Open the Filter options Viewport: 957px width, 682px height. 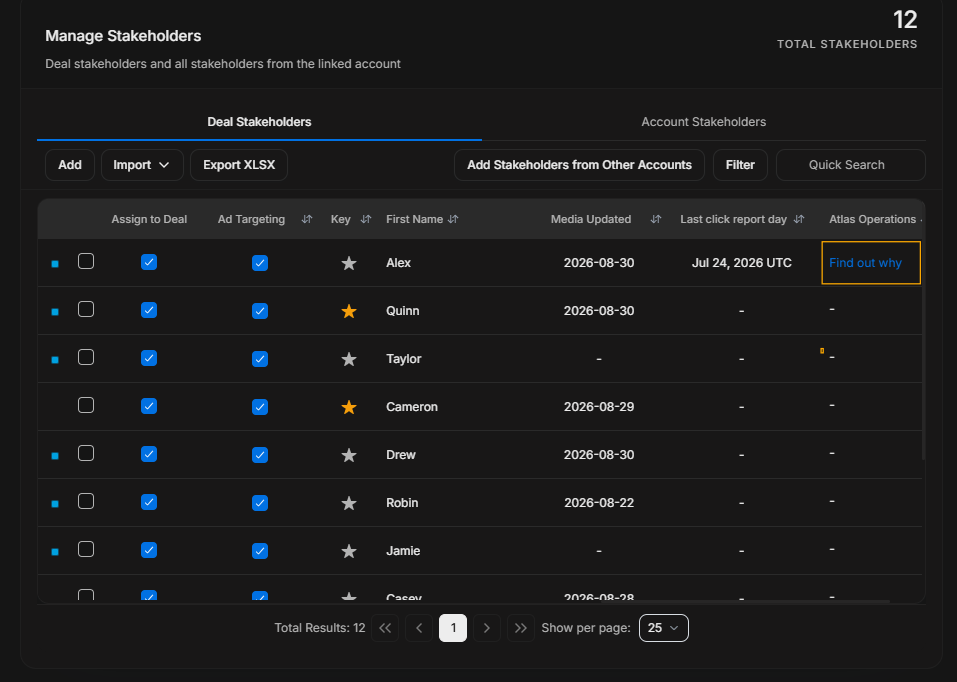(740, 165)
